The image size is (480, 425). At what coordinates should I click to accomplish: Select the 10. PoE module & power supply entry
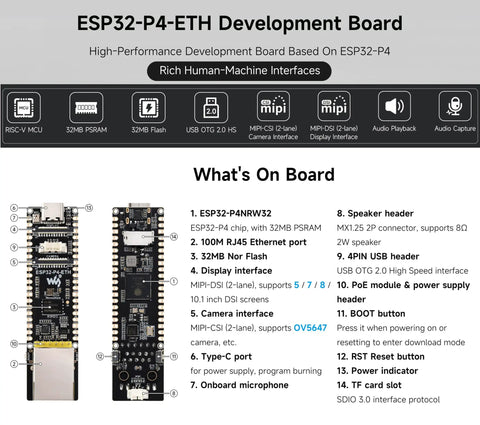coord(403,292)
